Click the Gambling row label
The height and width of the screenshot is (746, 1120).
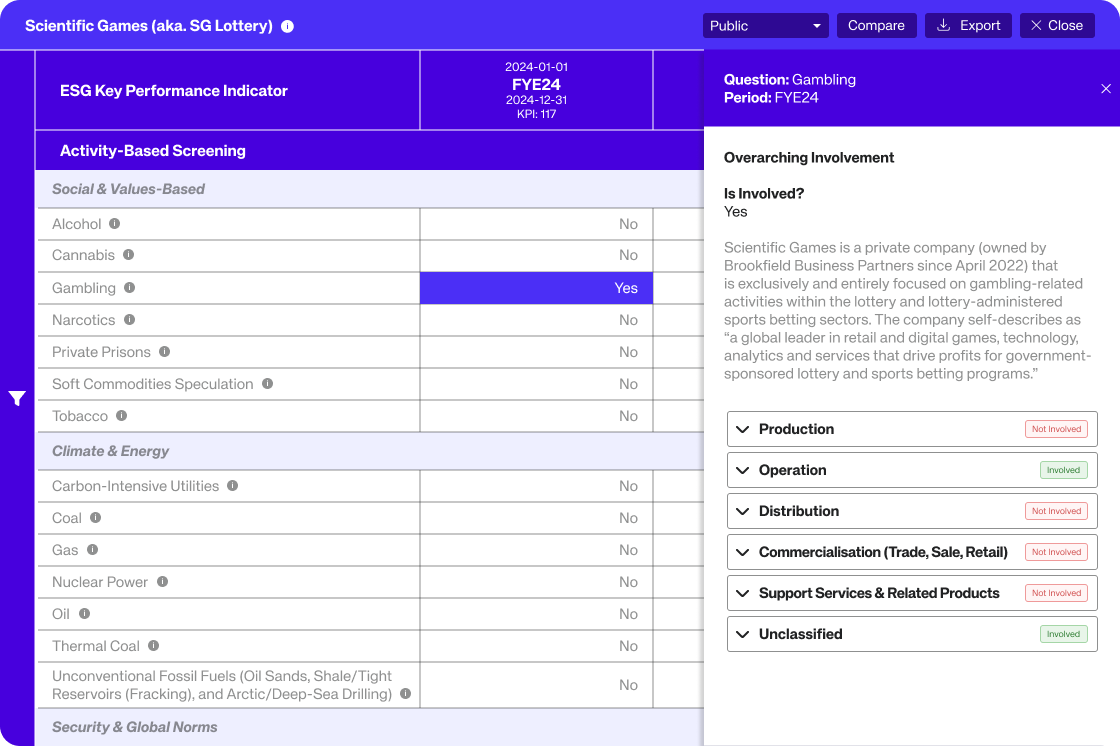pyautogui.click(x=84, y=288)
